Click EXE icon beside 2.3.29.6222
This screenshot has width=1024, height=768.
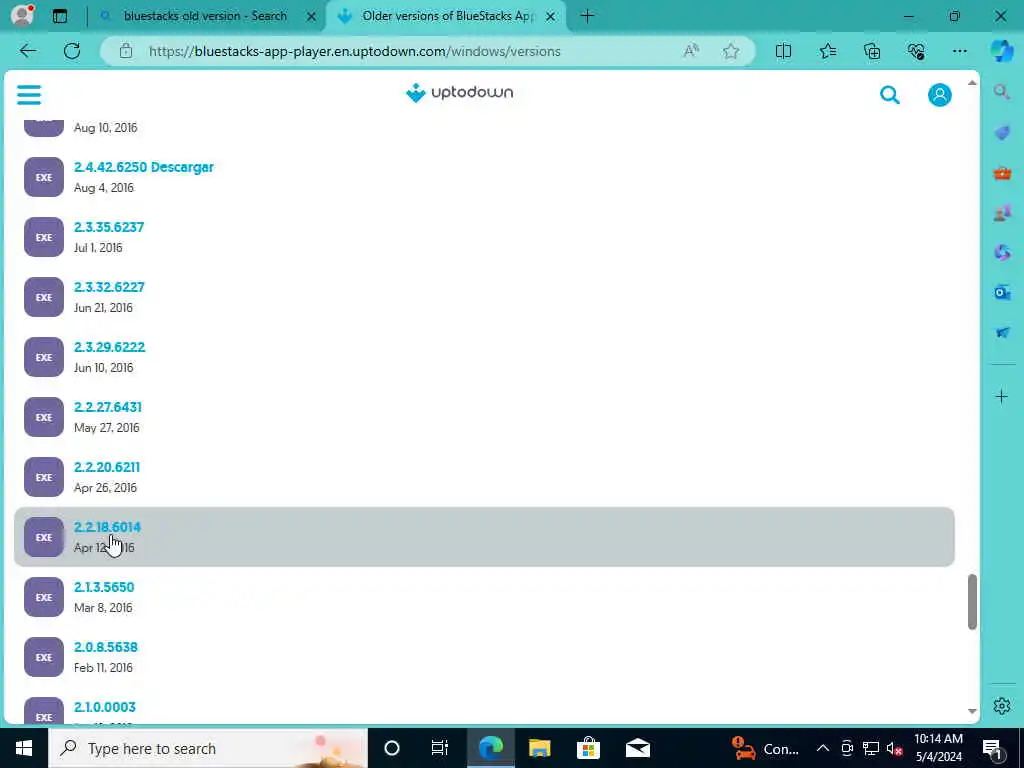44,357
